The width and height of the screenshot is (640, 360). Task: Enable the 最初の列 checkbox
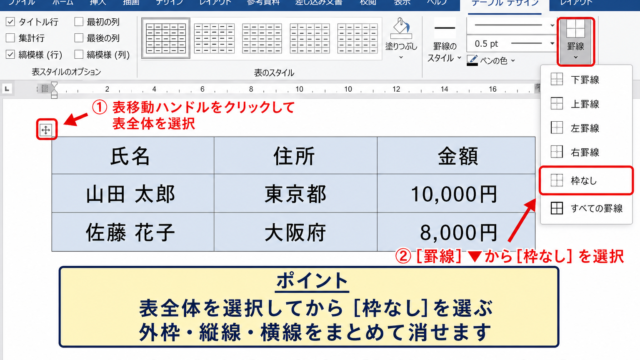pyautogui.click(x=79, y=22)
